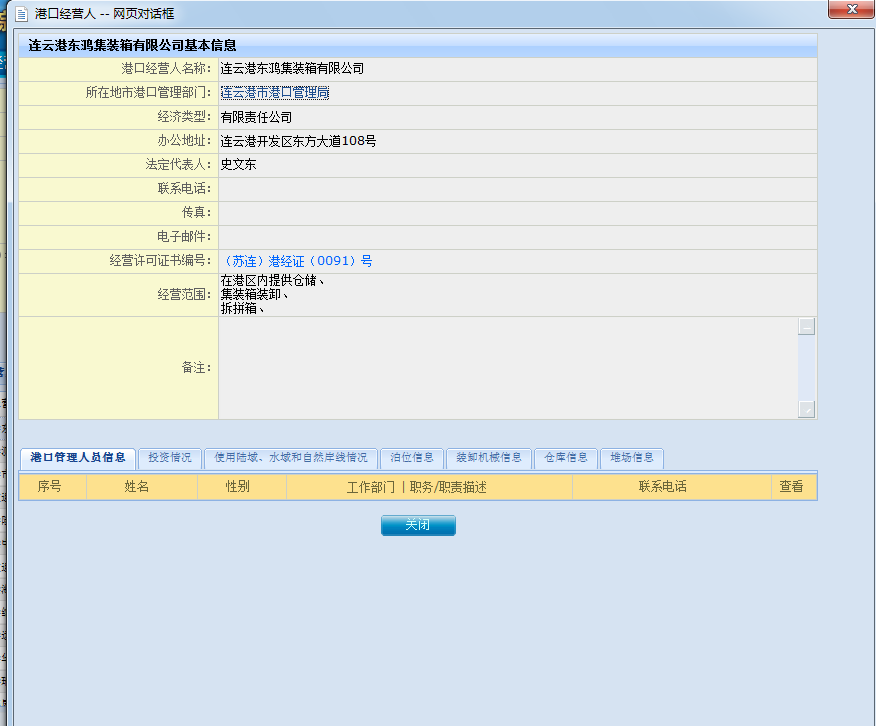Click the 姓名 column header
Image resolution: width=876 pixels, height=726 pixels.
tap(137, 487)
